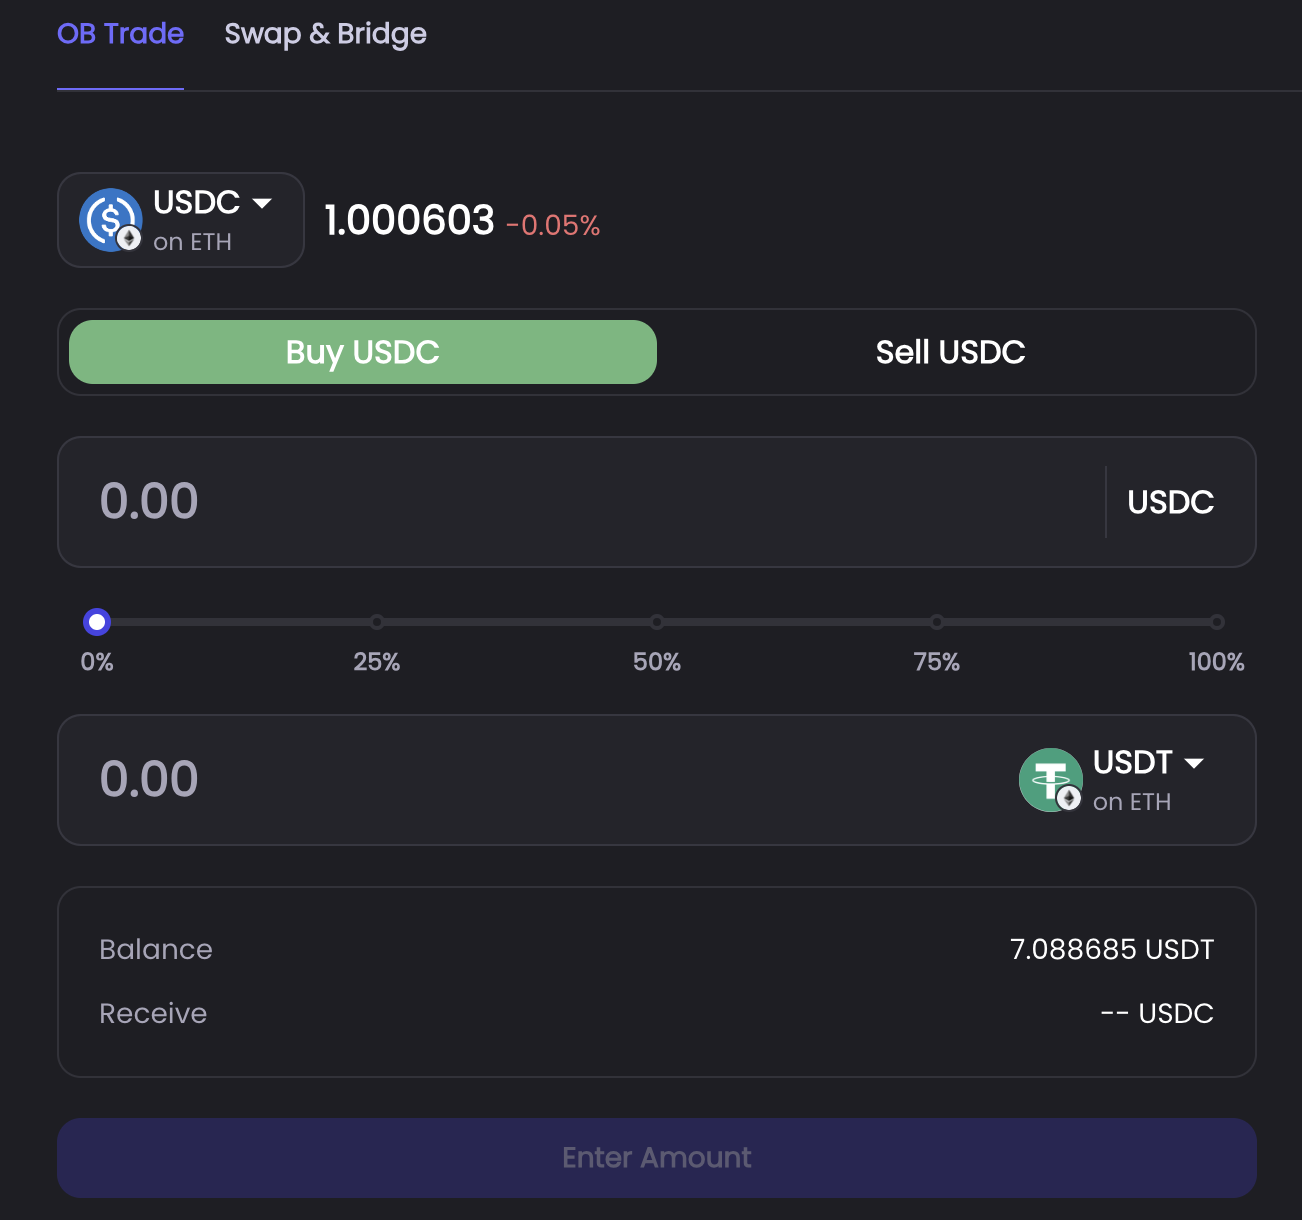Set the amount slider to 50%
Viewport: 1302px width, 1220px height.
coord(656,621)
